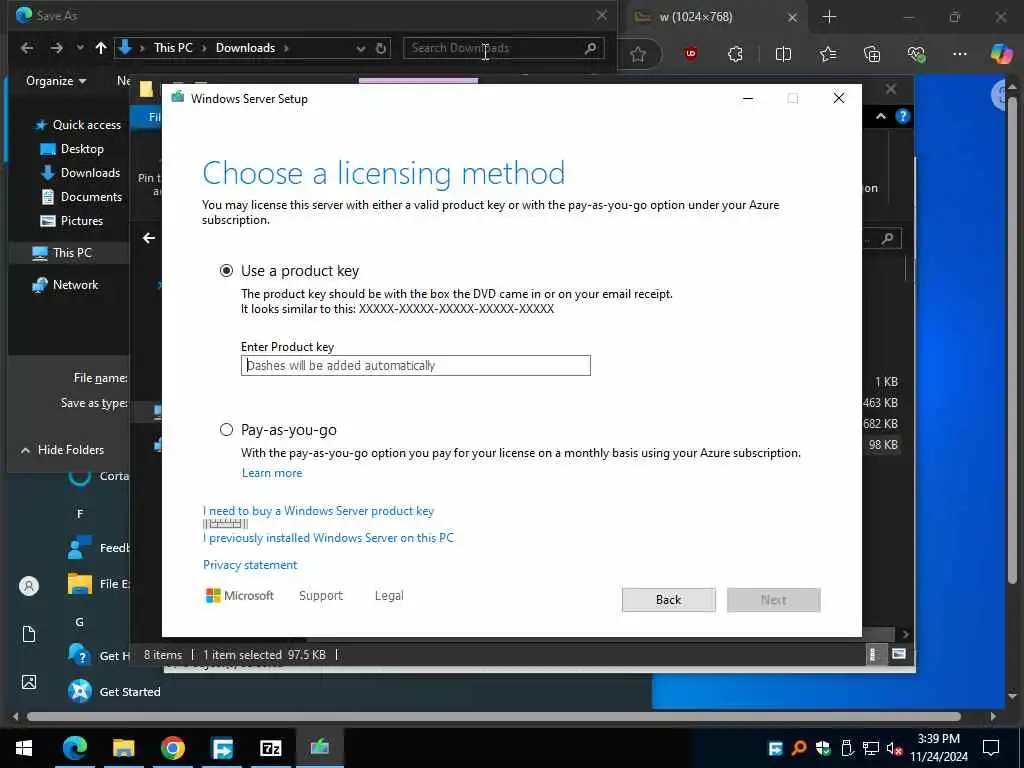The width and height of the screenshot is (1024, 768).
Task: Open the Documents icon in Start menu rail
Action: pos(29,634)
